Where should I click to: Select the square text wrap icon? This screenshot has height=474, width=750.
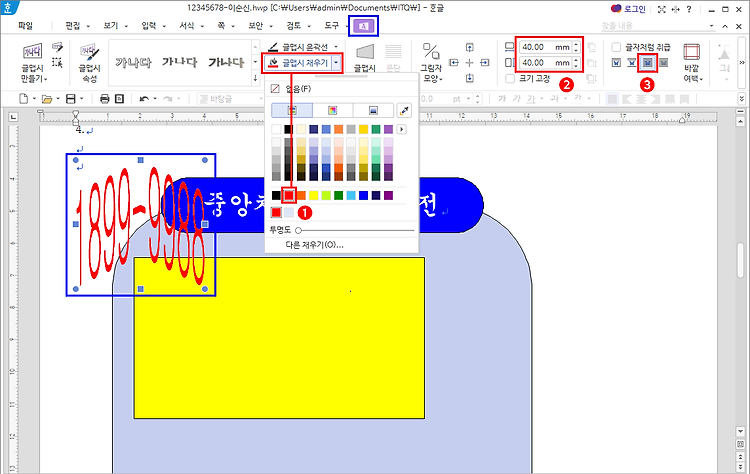pos(617,63)
